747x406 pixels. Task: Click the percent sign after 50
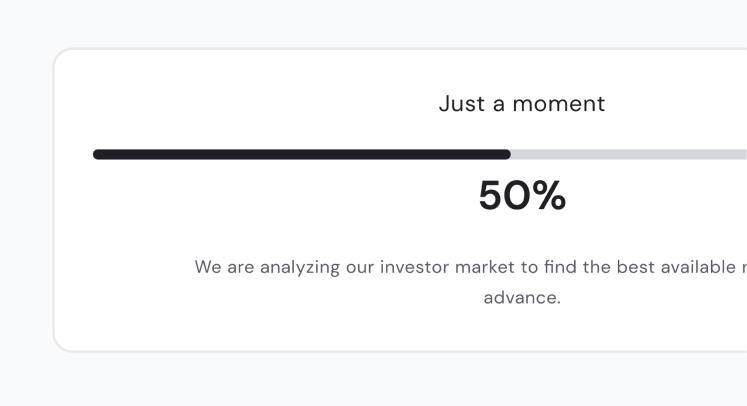[549, 195]
